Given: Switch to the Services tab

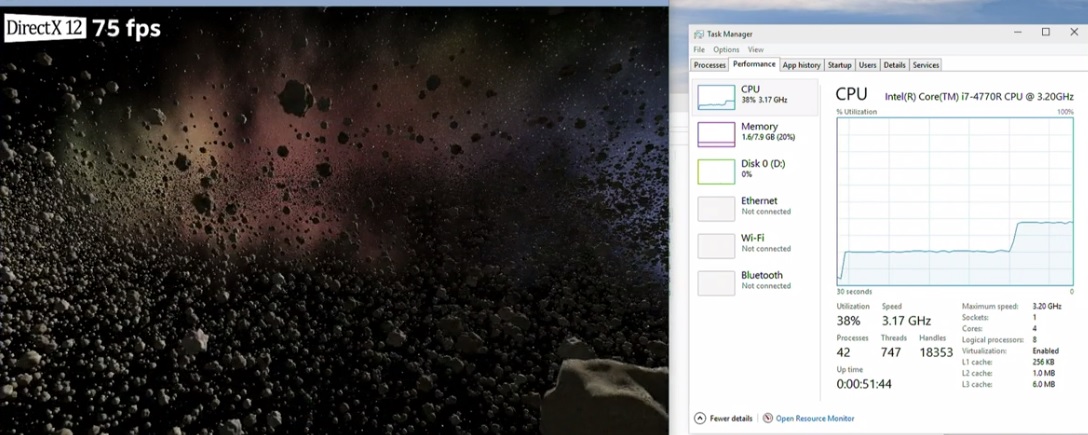Looking at the screenshot, I should click(926, 65).
